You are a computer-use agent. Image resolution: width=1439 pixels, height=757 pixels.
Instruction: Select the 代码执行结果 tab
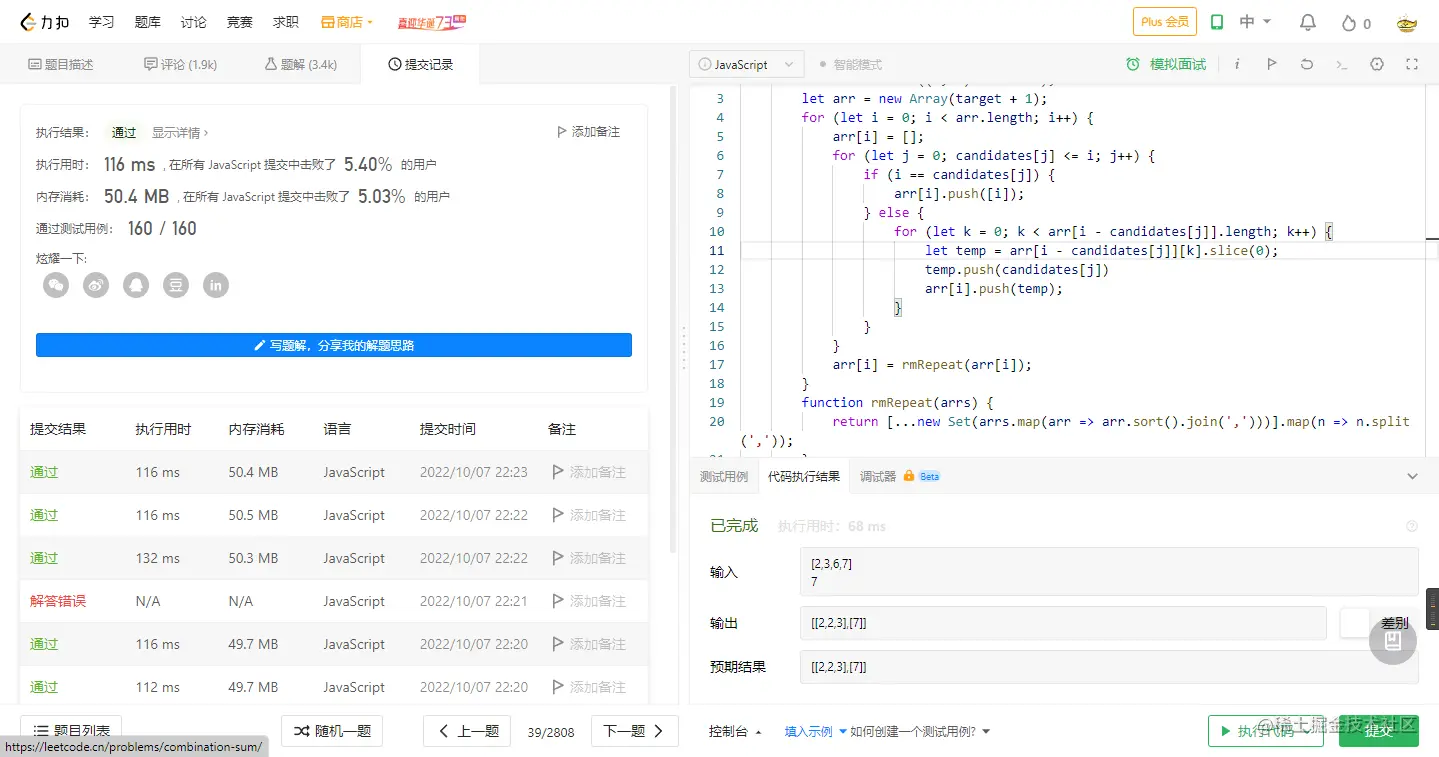click(x=804, y=476)
